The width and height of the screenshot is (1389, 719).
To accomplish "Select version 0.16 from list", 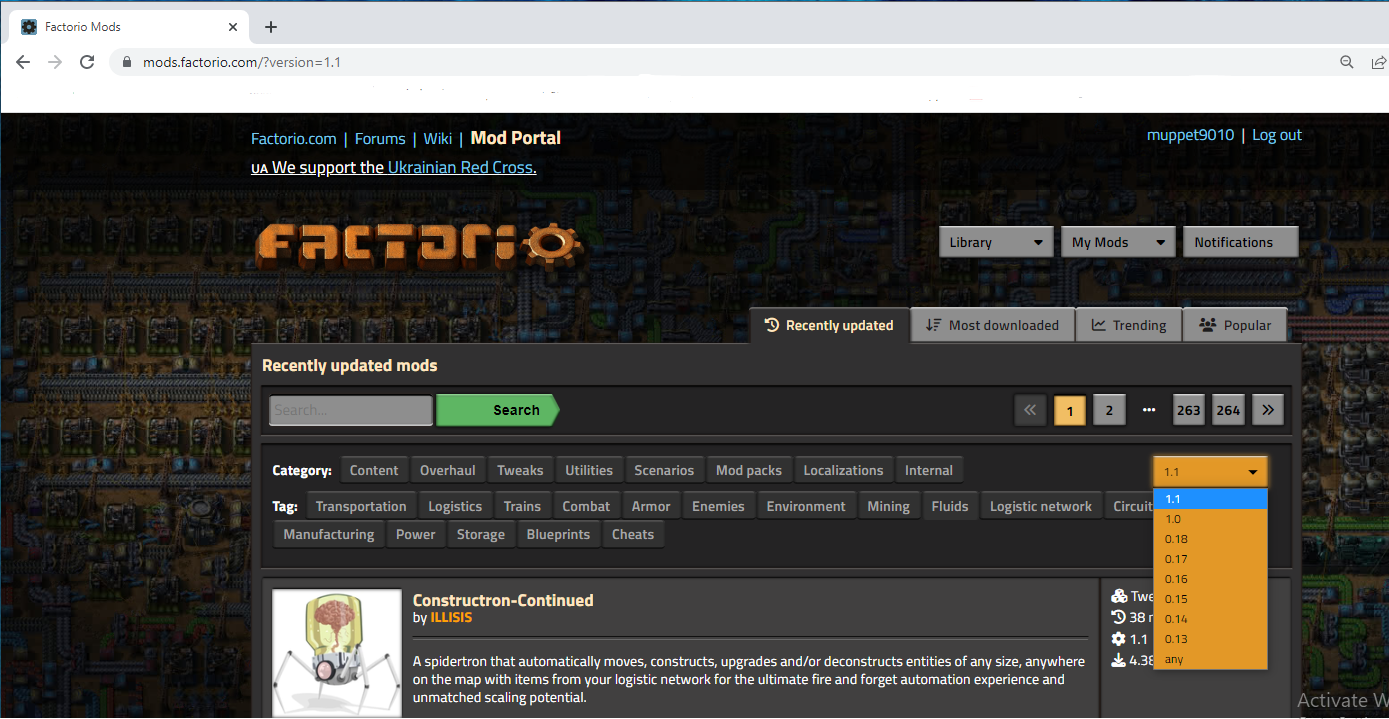I will click(x=1210, y=579).
